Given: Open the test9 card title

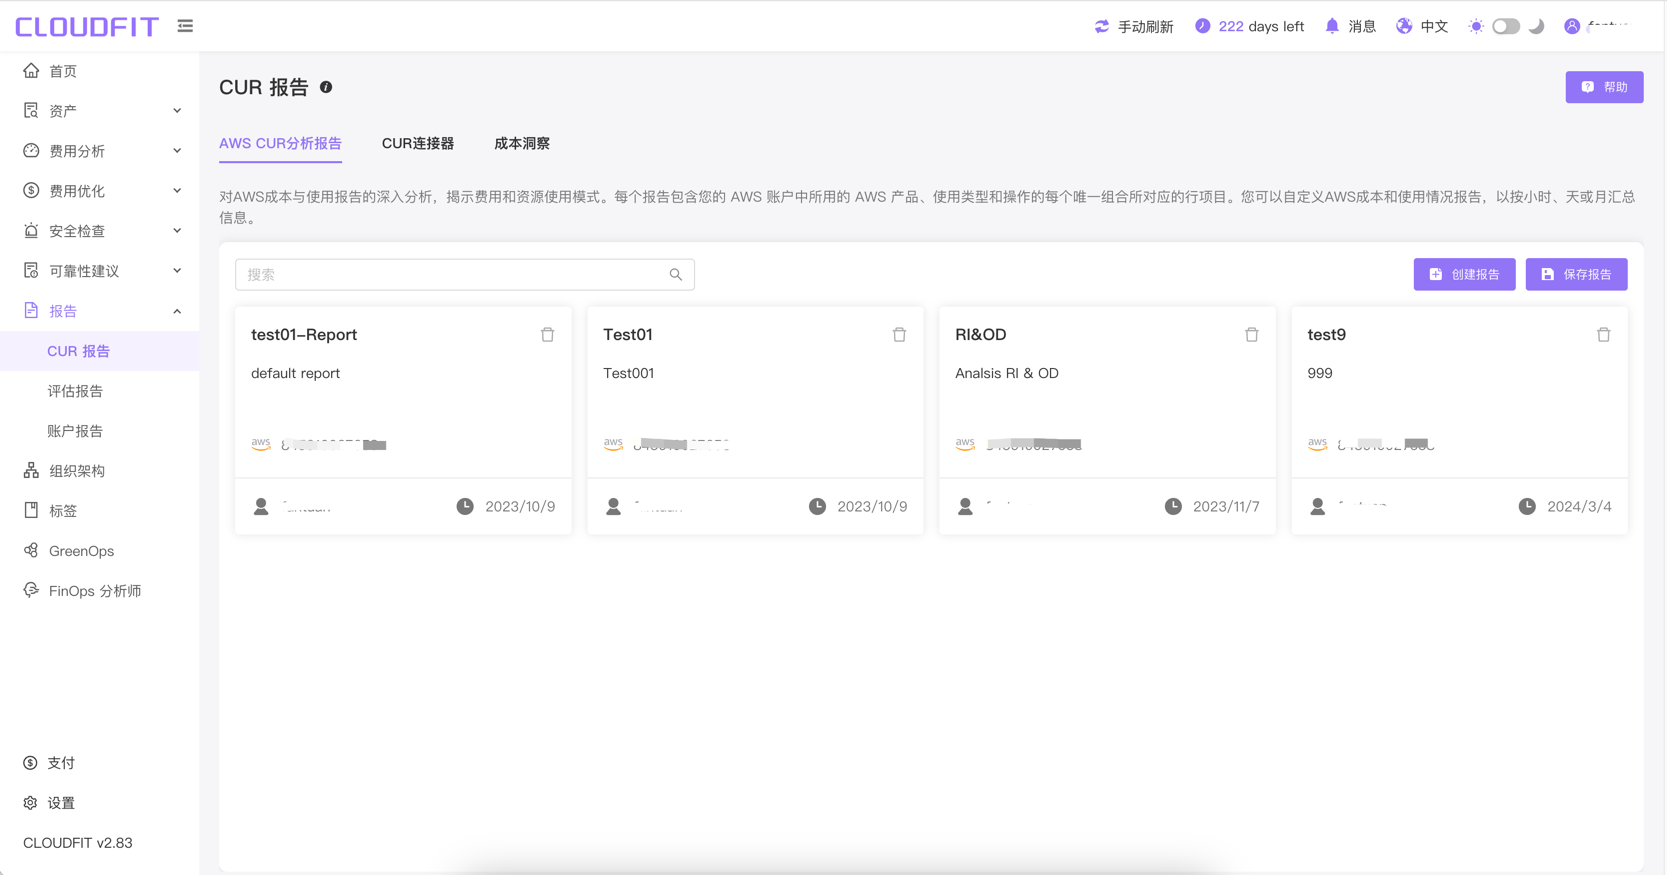Looking at the screenshot, I should tap(1327, 334).
